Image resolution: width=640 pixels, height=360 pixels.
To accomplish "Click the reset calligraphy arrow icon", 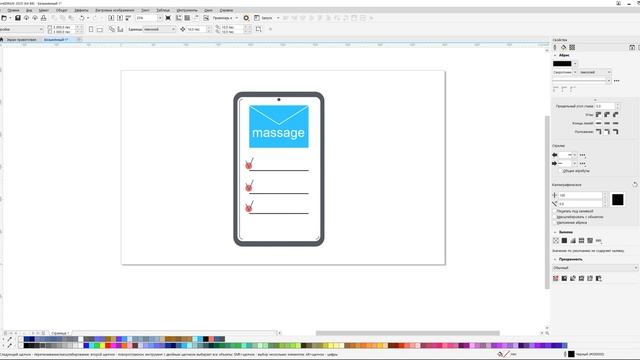I will pyautogui.click(x=635, y=184).
